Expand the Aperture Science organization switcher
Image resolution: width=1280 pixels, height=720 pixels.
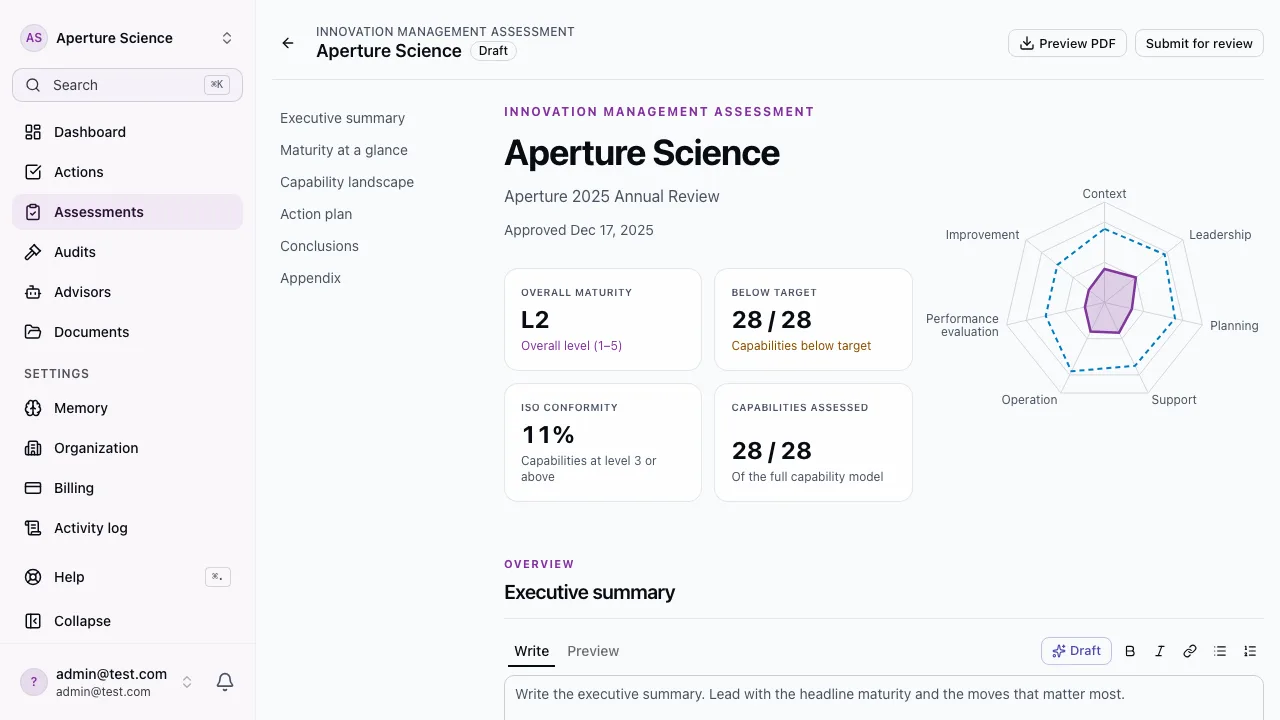click(227, 38)
